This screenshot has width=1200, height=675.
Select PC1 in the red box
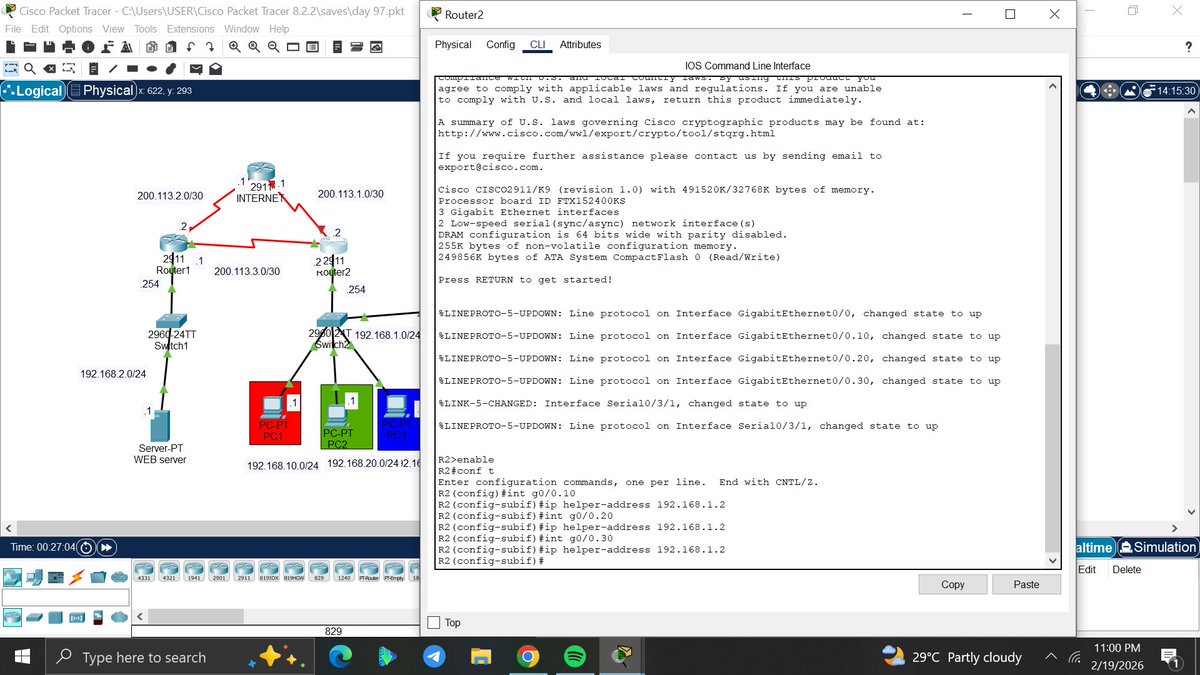[x=271, y=409]
